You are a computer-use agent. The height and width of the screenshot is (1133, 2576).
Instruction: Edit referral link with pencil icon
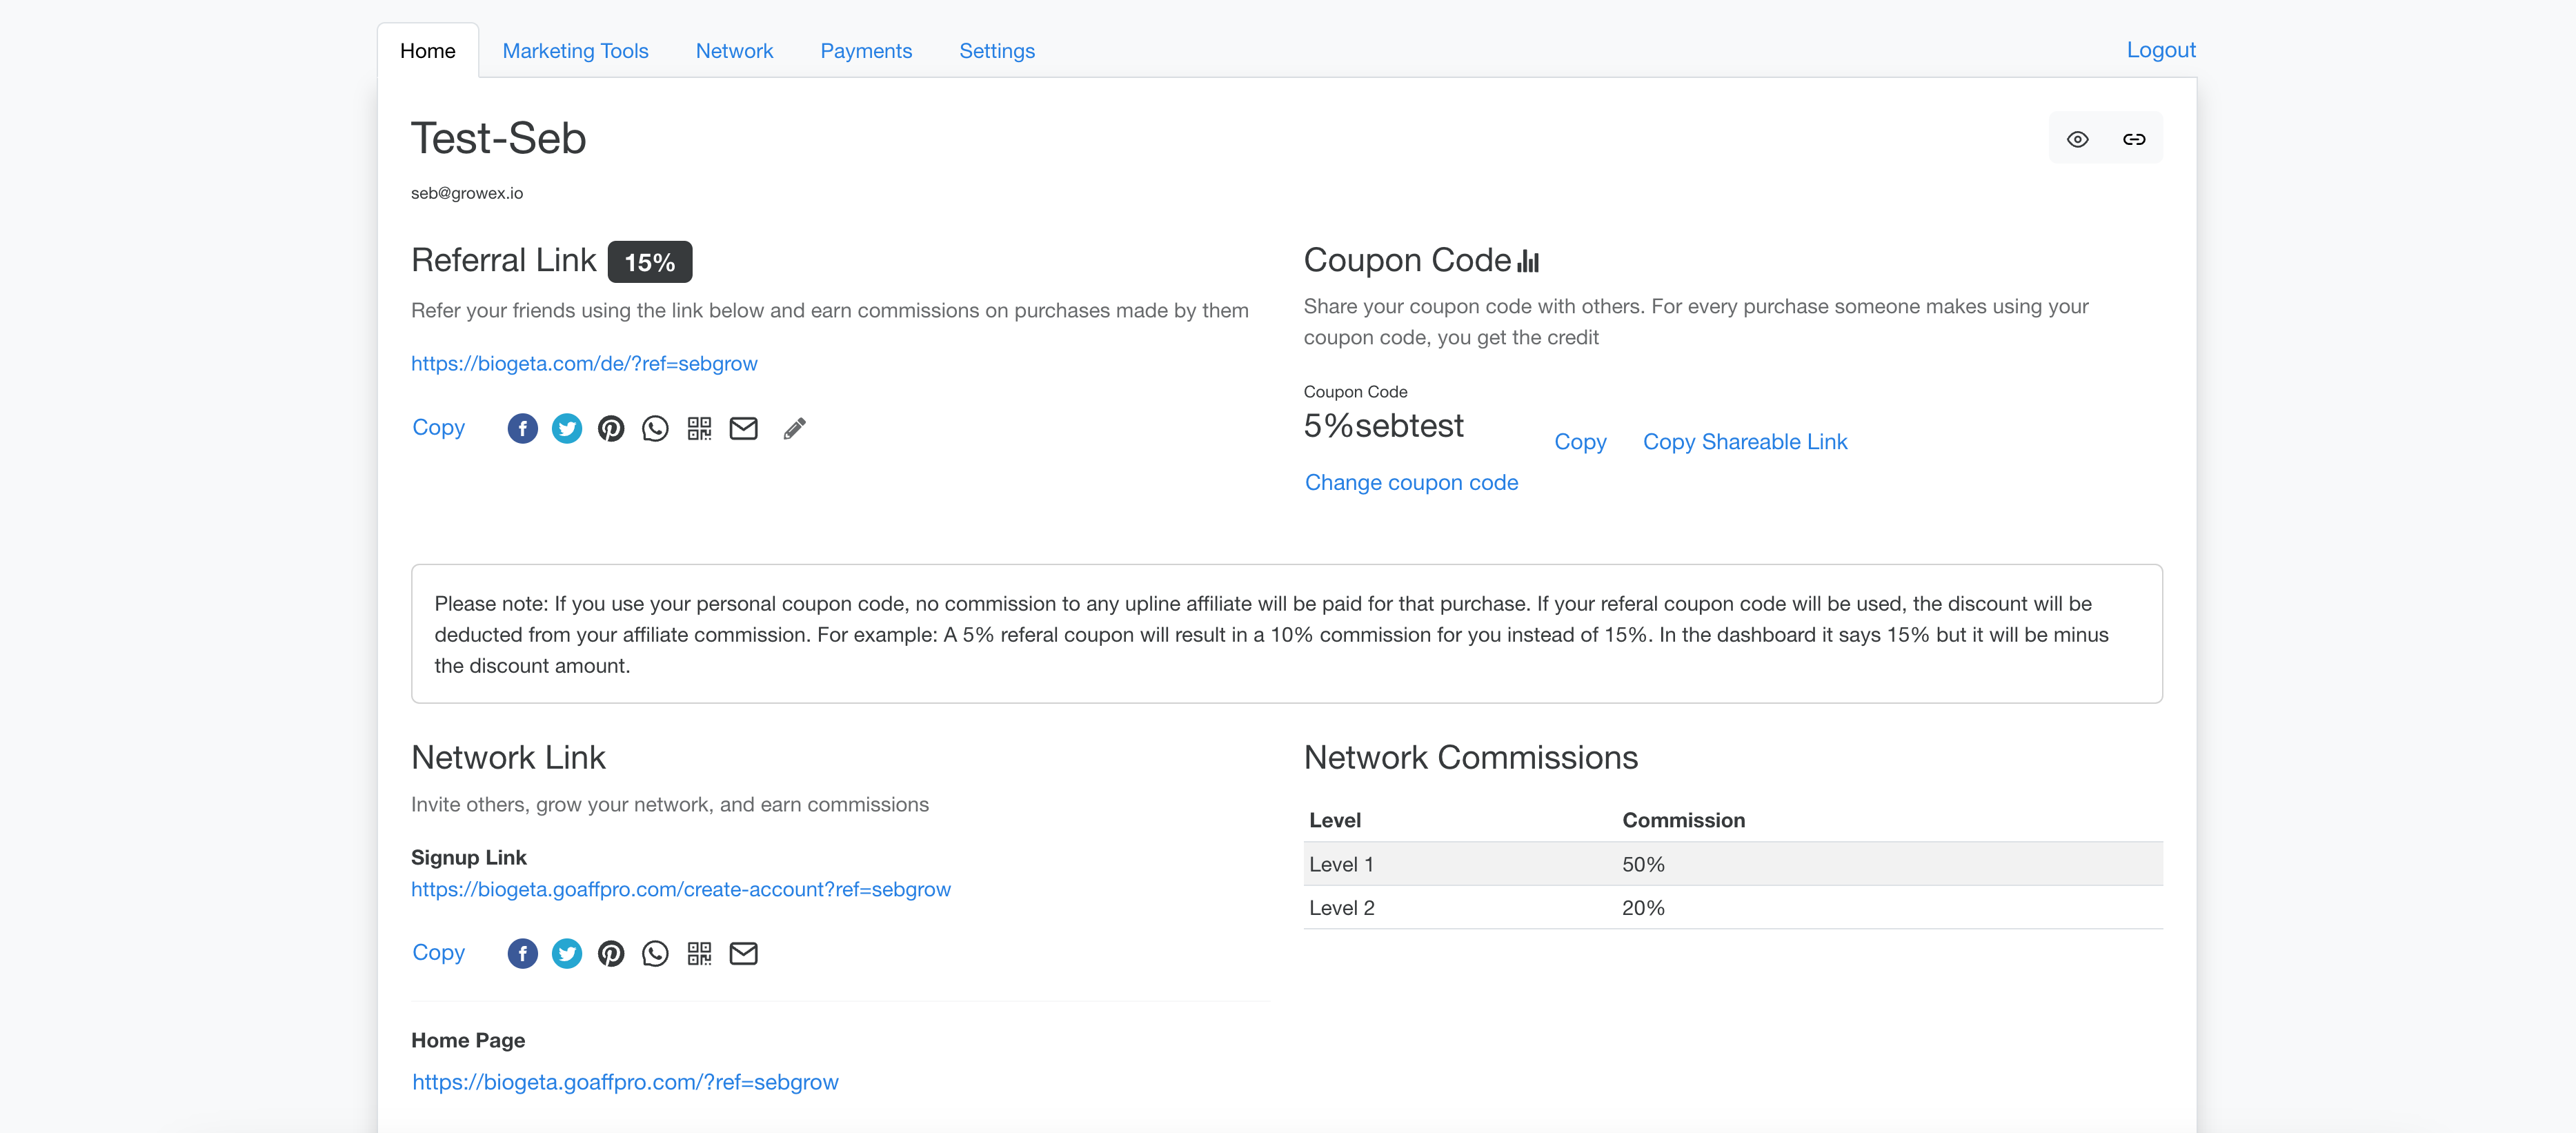click(x=794, y=429)
